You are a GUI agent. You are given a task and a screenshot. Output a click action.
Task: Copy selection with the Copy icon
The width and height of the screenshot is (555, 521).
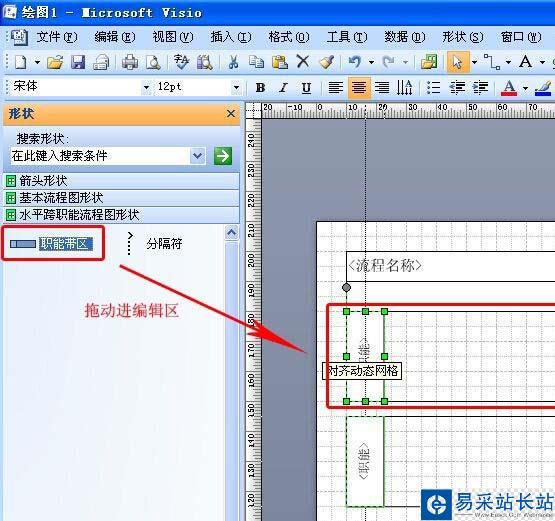coord(256,62)
